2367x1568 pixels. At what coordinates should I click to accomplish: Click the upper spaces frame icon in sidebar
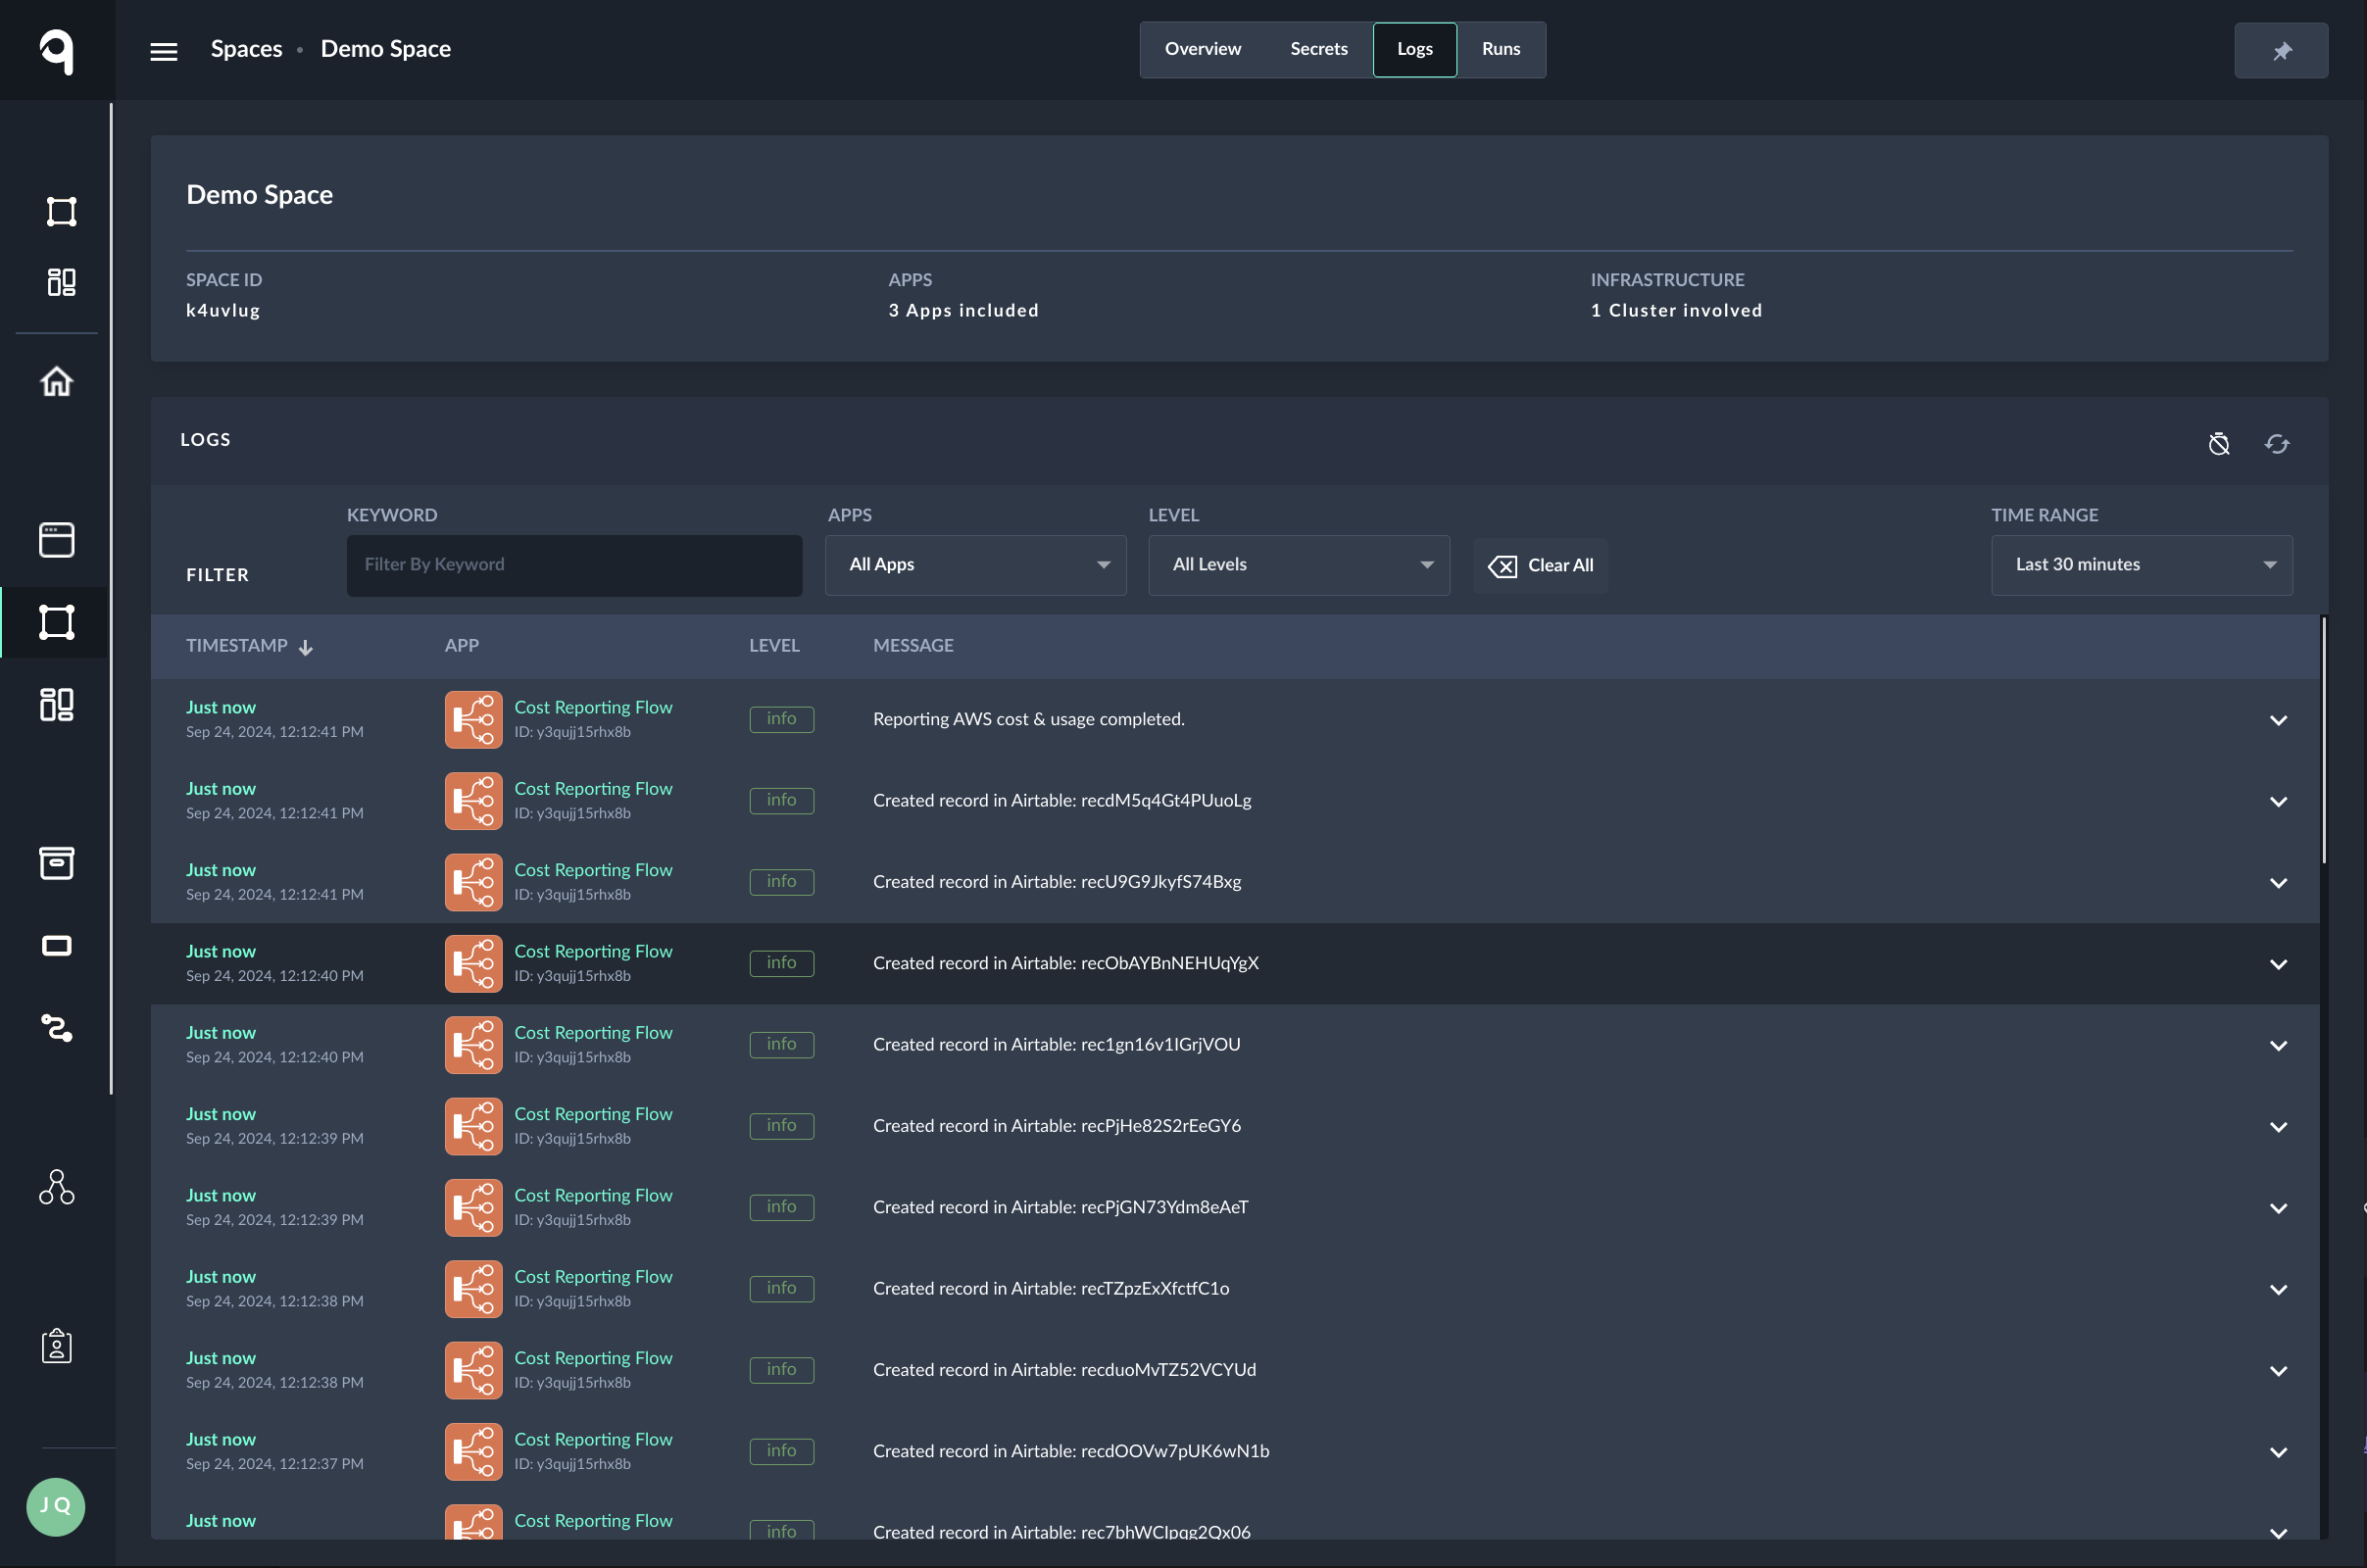61,211
